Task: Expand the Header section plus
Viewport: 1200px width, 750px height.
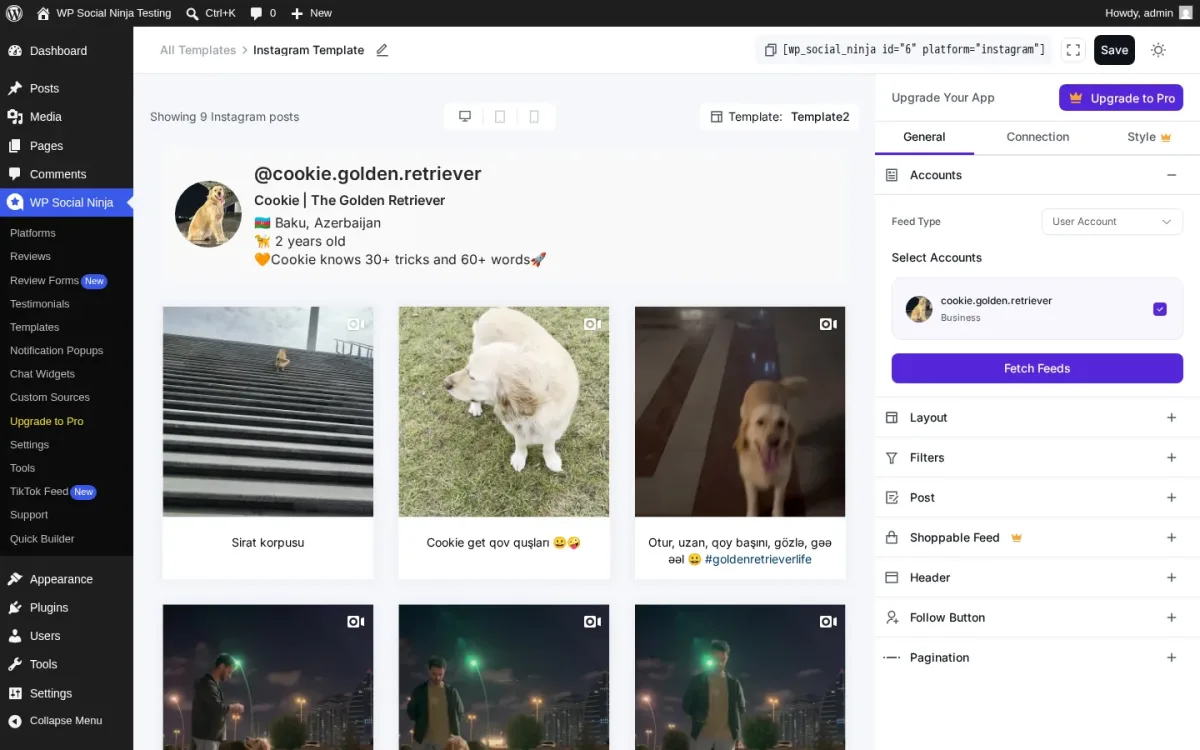Action: pos(1171,577)
